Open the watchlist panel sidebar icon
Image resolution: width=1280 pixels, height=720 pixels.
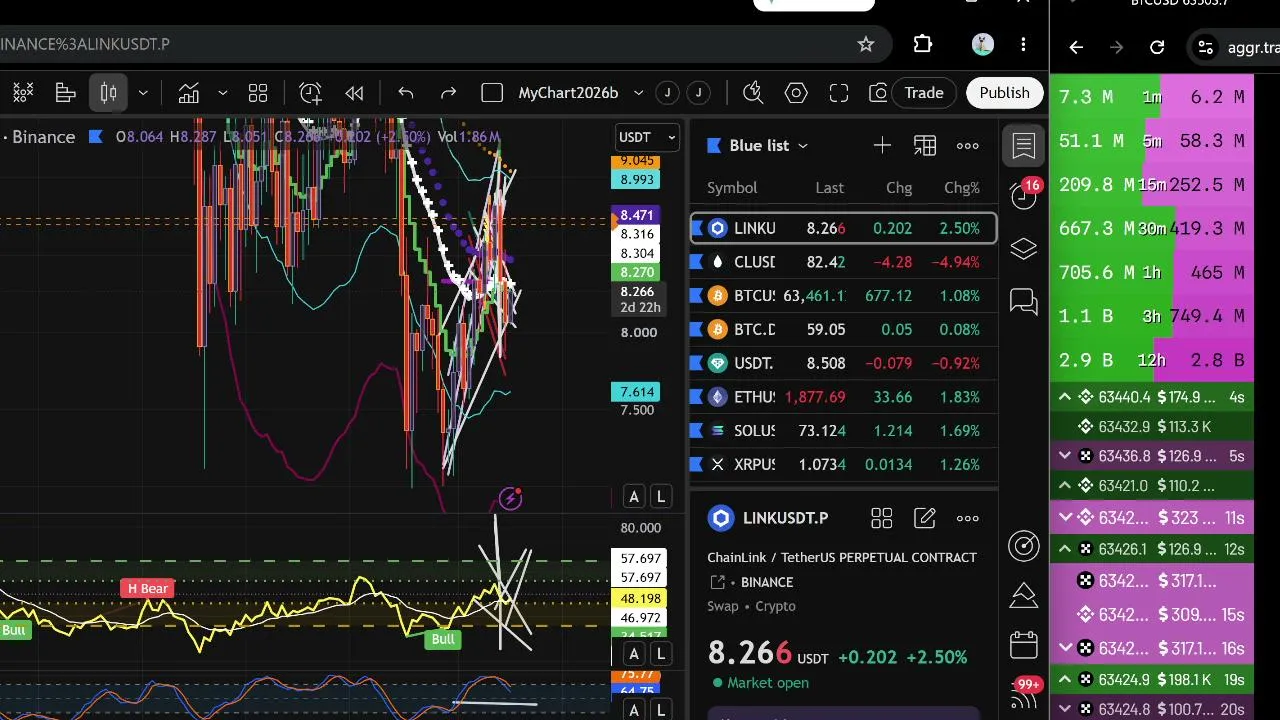(x=1024, y=146)
